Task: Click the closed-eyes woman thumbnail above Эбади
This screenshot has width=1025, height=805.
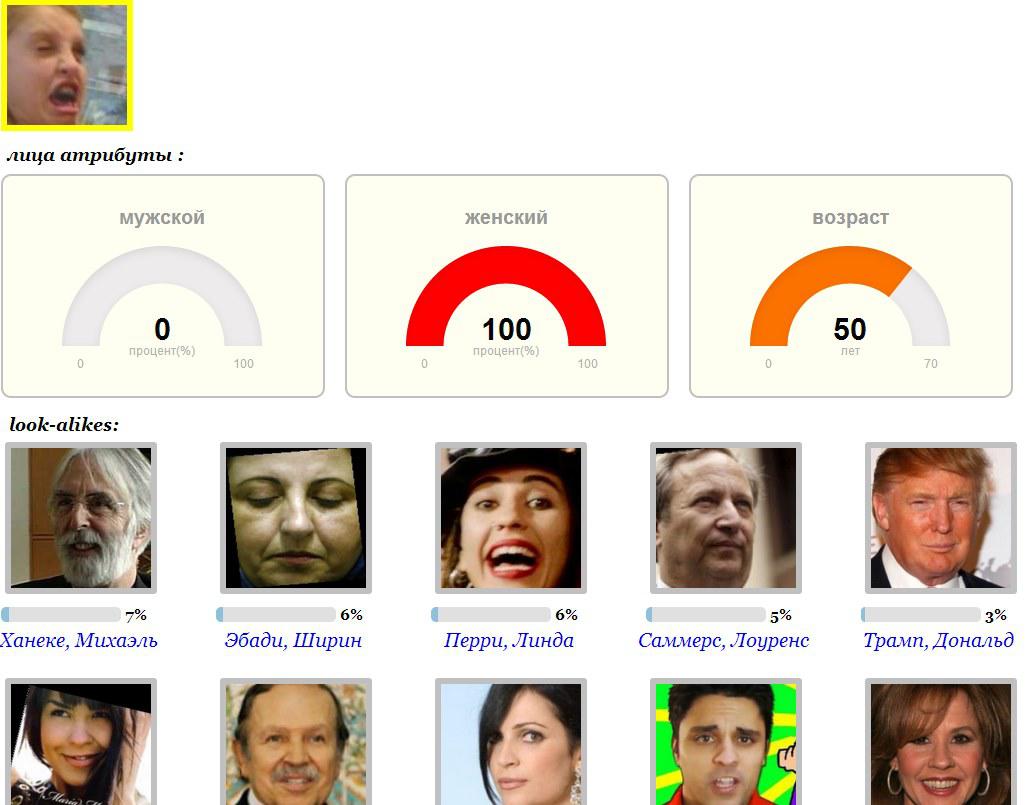Action: [x=296, y=518]
